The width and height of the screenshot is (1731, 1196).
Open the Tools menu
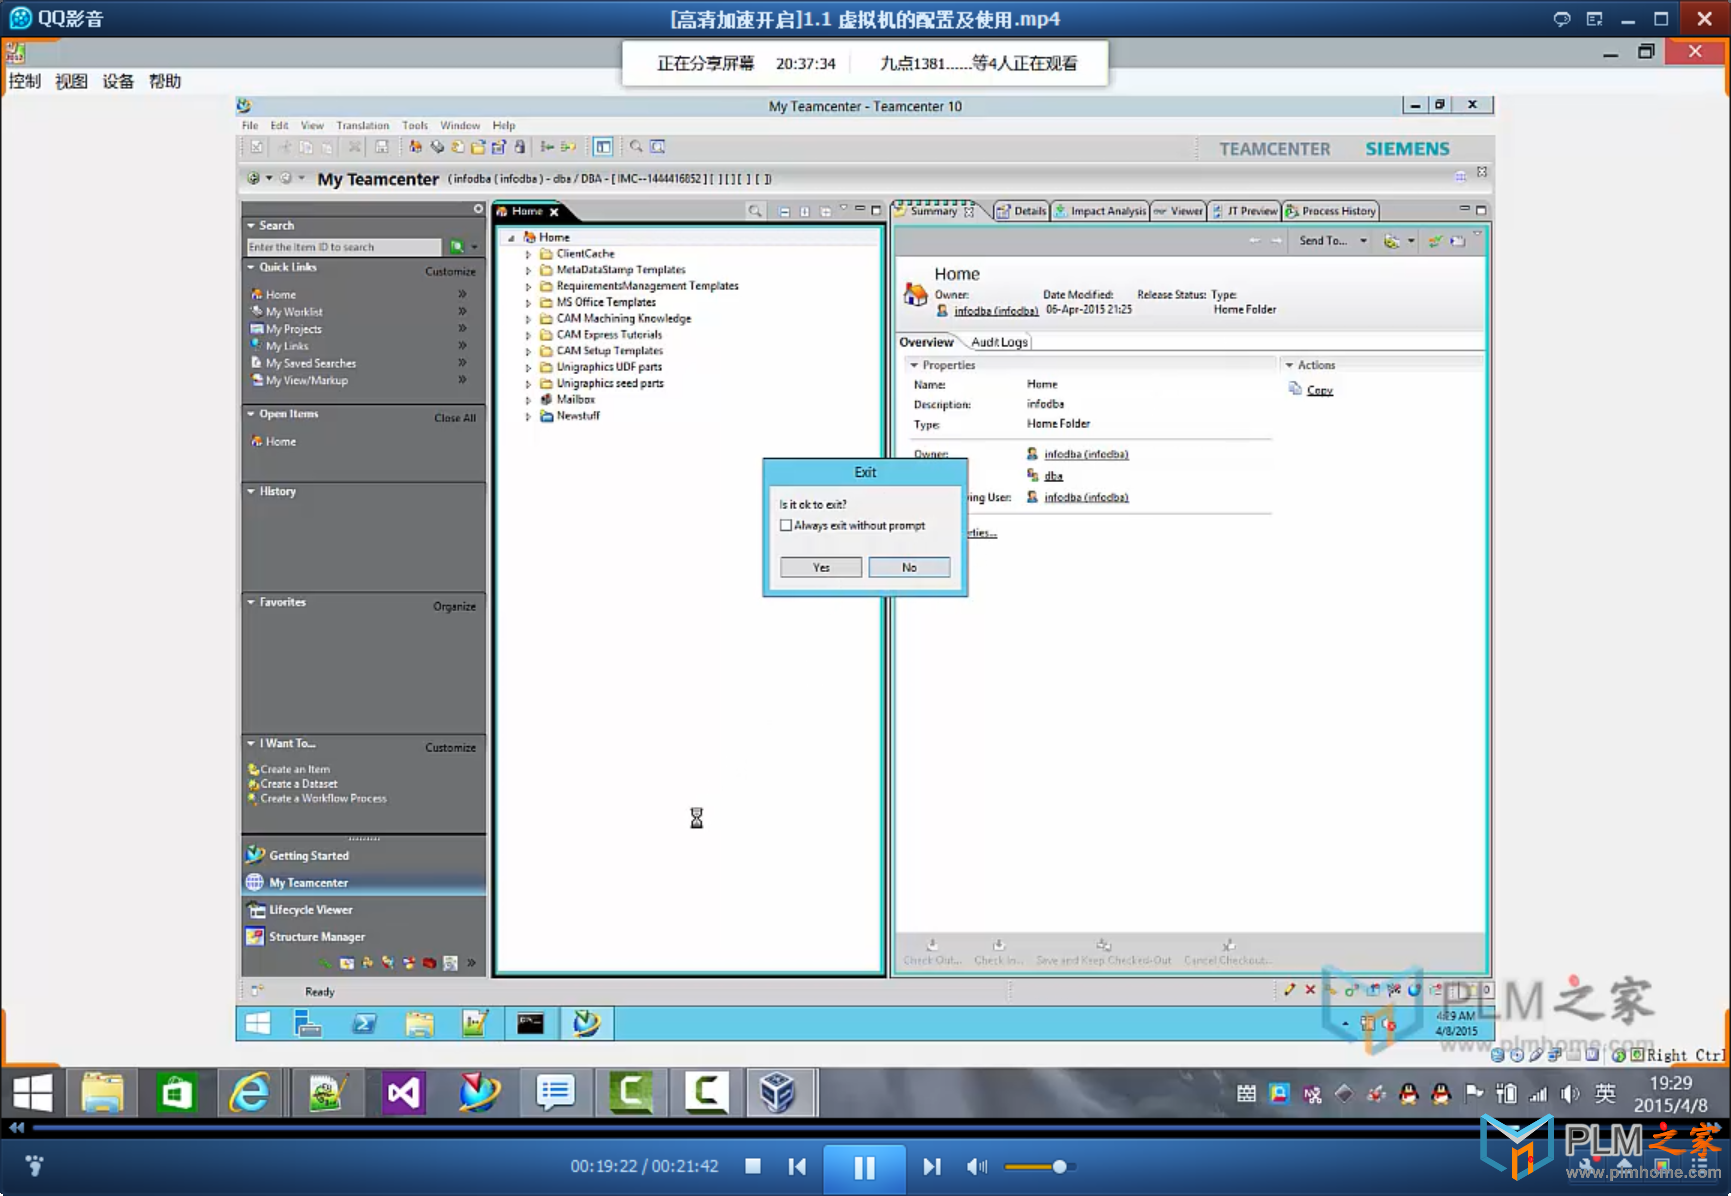click(x=415, y=125)
